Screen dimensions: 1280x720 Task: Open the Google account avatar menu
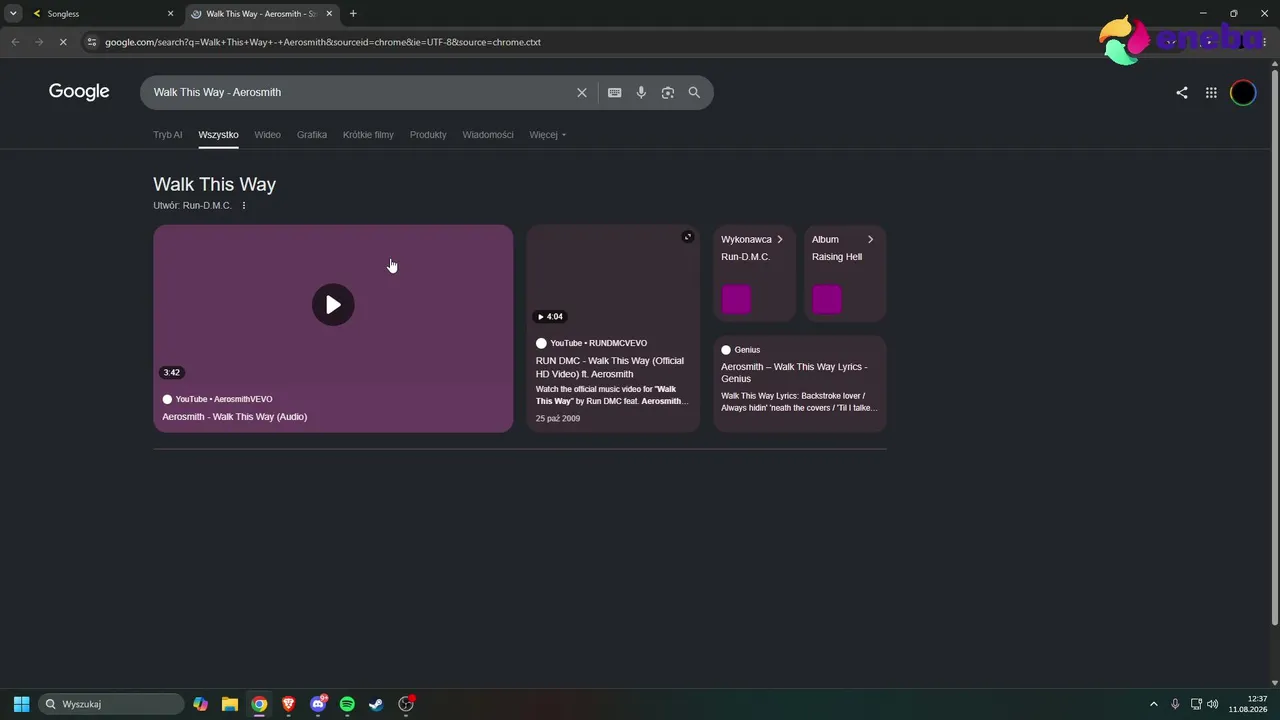pos(1243,93)
